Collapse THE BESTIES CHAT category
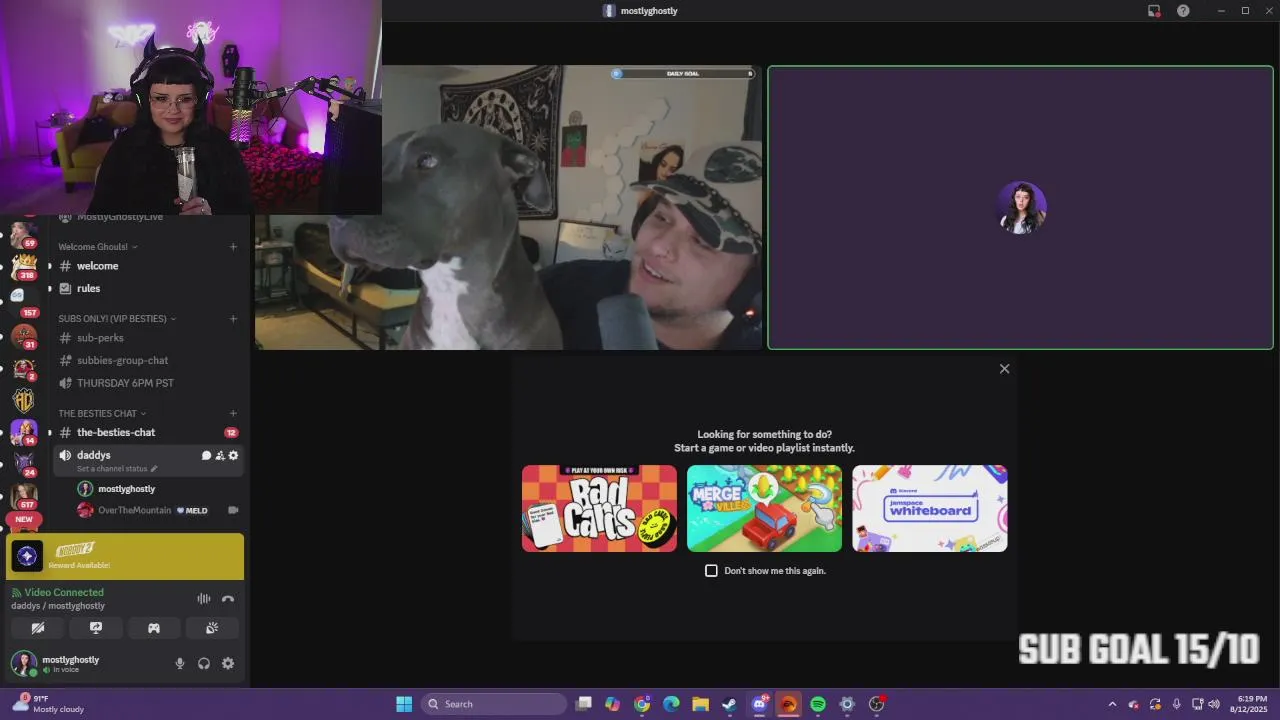The image size is (1280, 720). point(102,413)
